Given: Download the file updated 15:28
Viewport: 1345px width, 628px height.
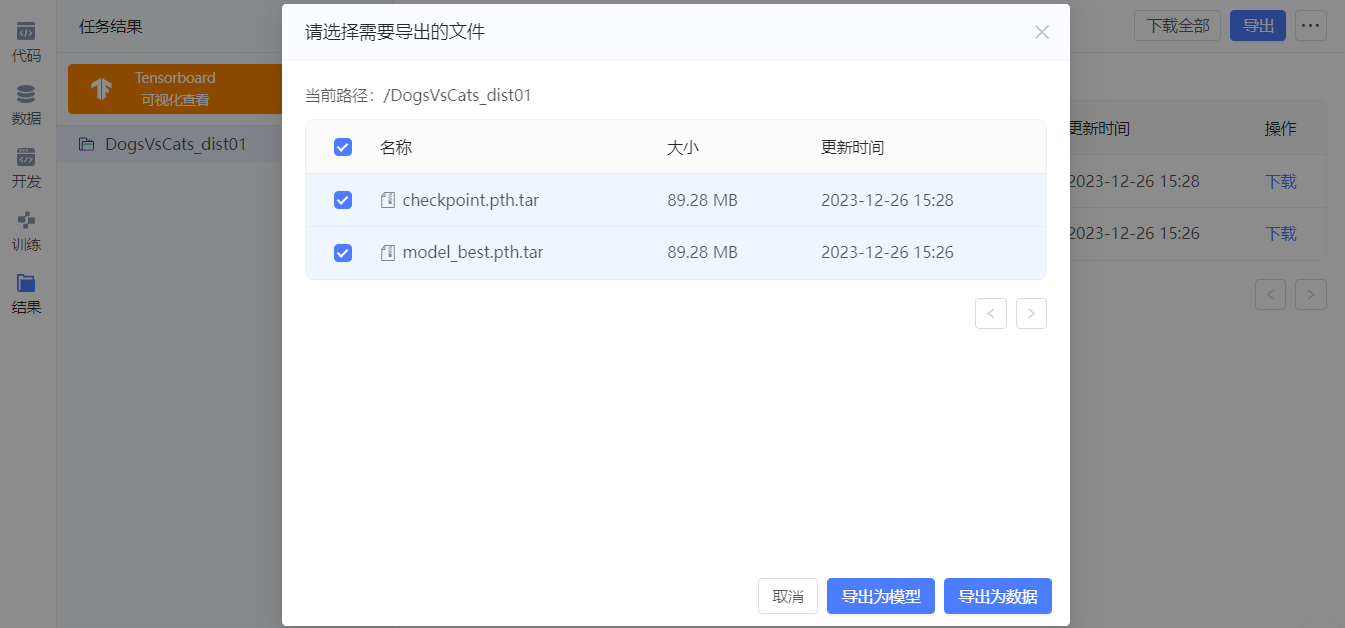Looking at the screenshot, I should click(1281, 181).
